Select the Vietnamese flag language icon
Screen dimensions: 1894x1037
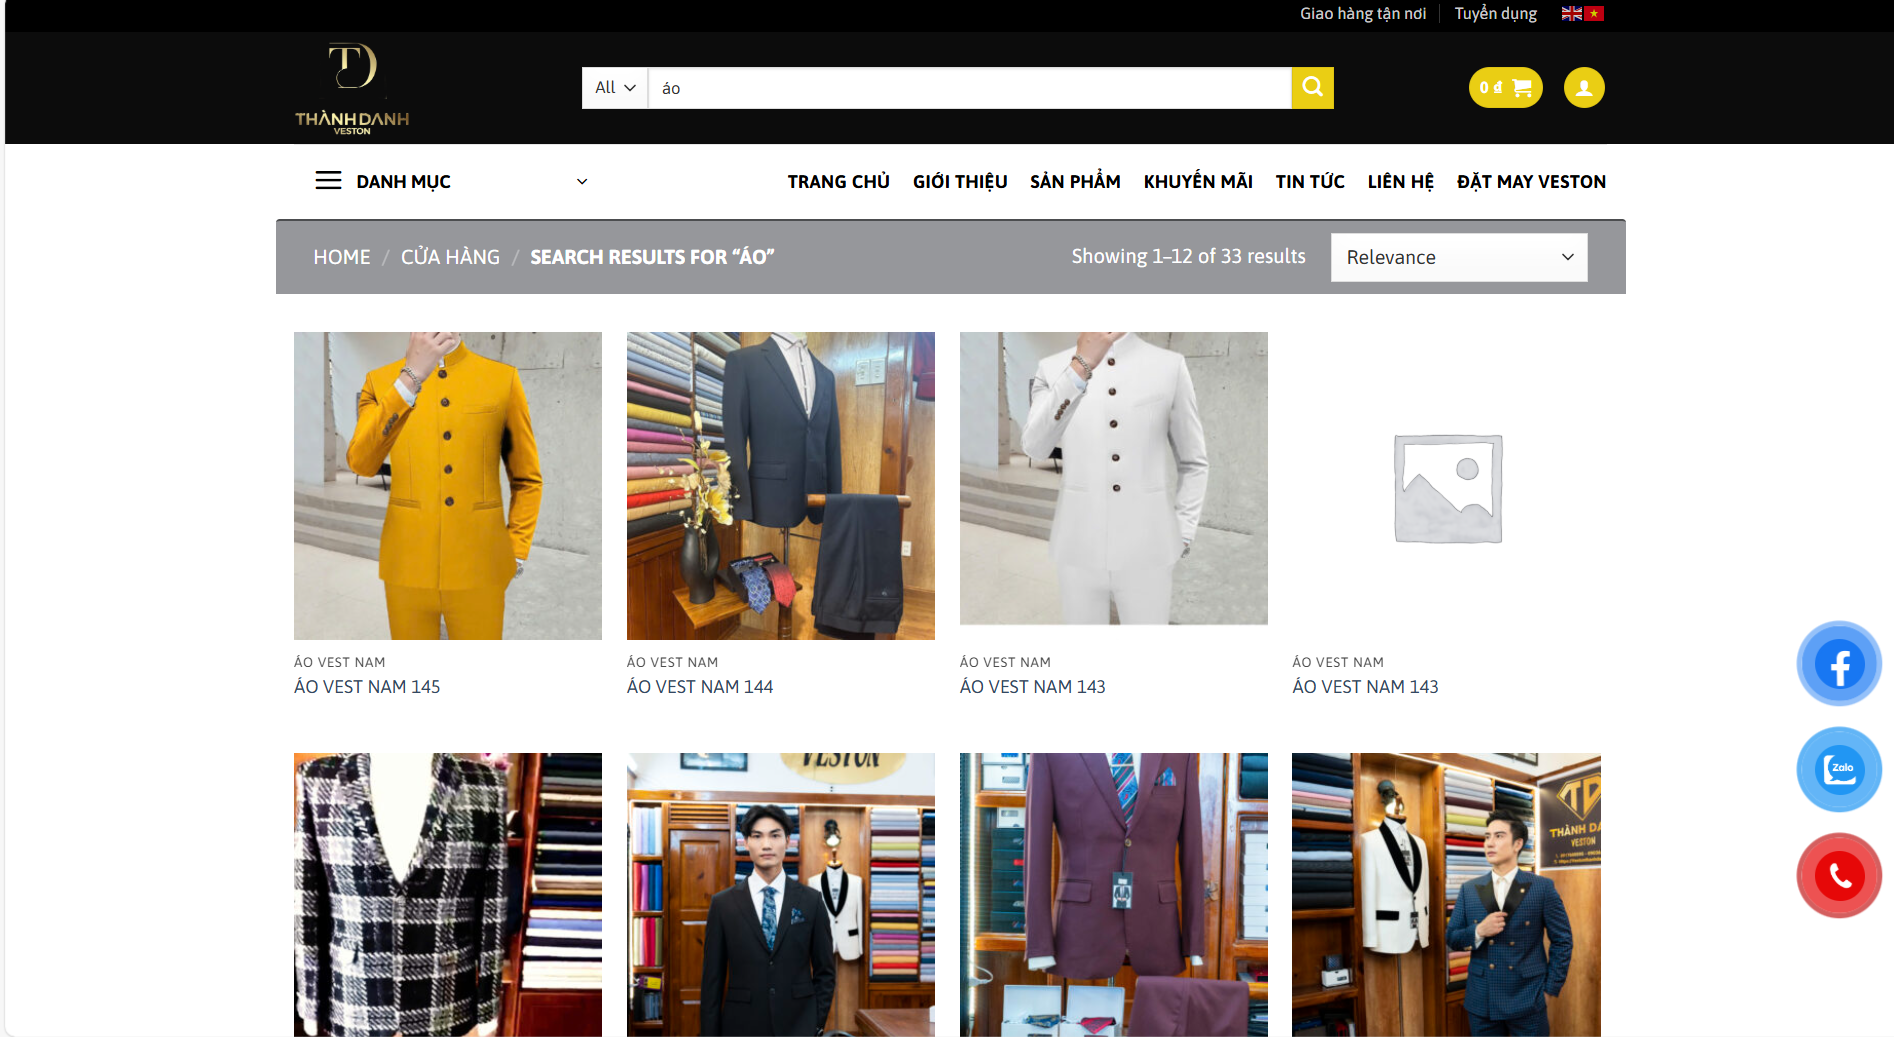point(1594,14)
